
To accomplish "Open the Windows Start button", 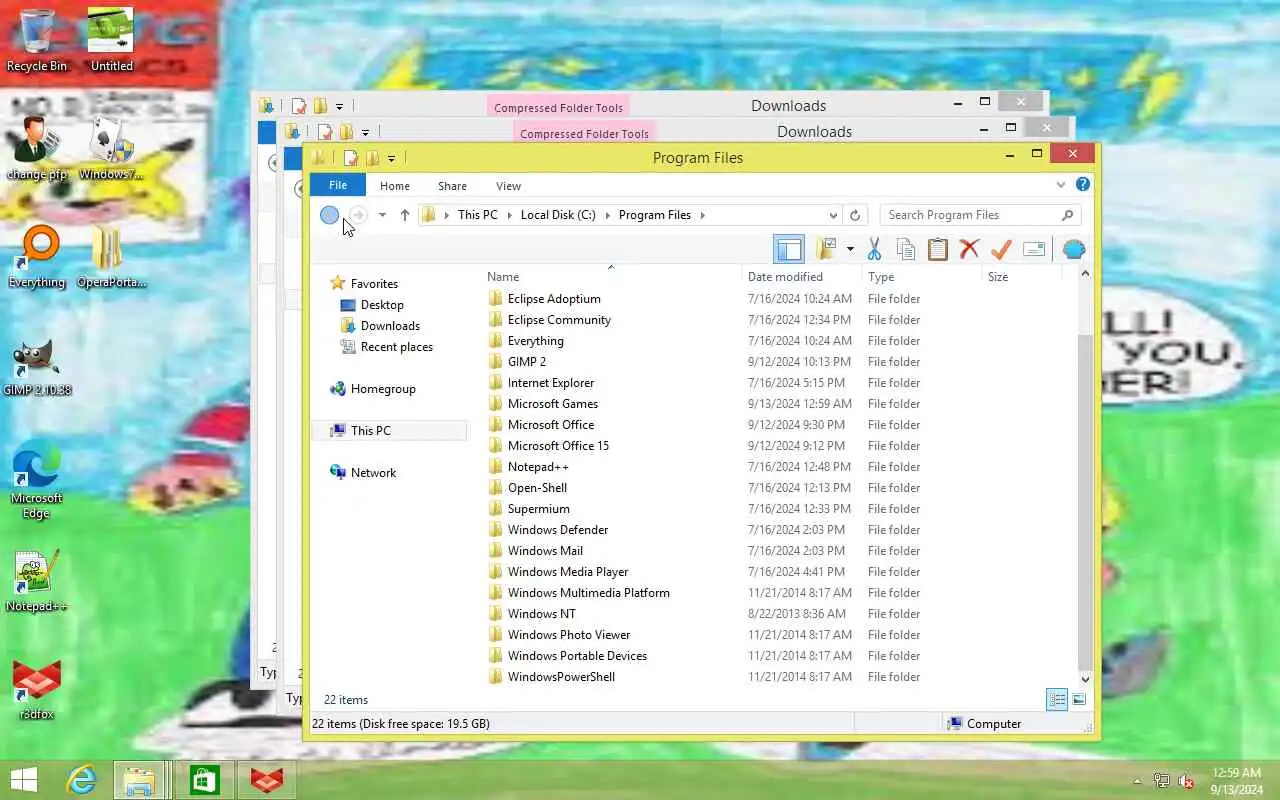I will tap(23, 780).
